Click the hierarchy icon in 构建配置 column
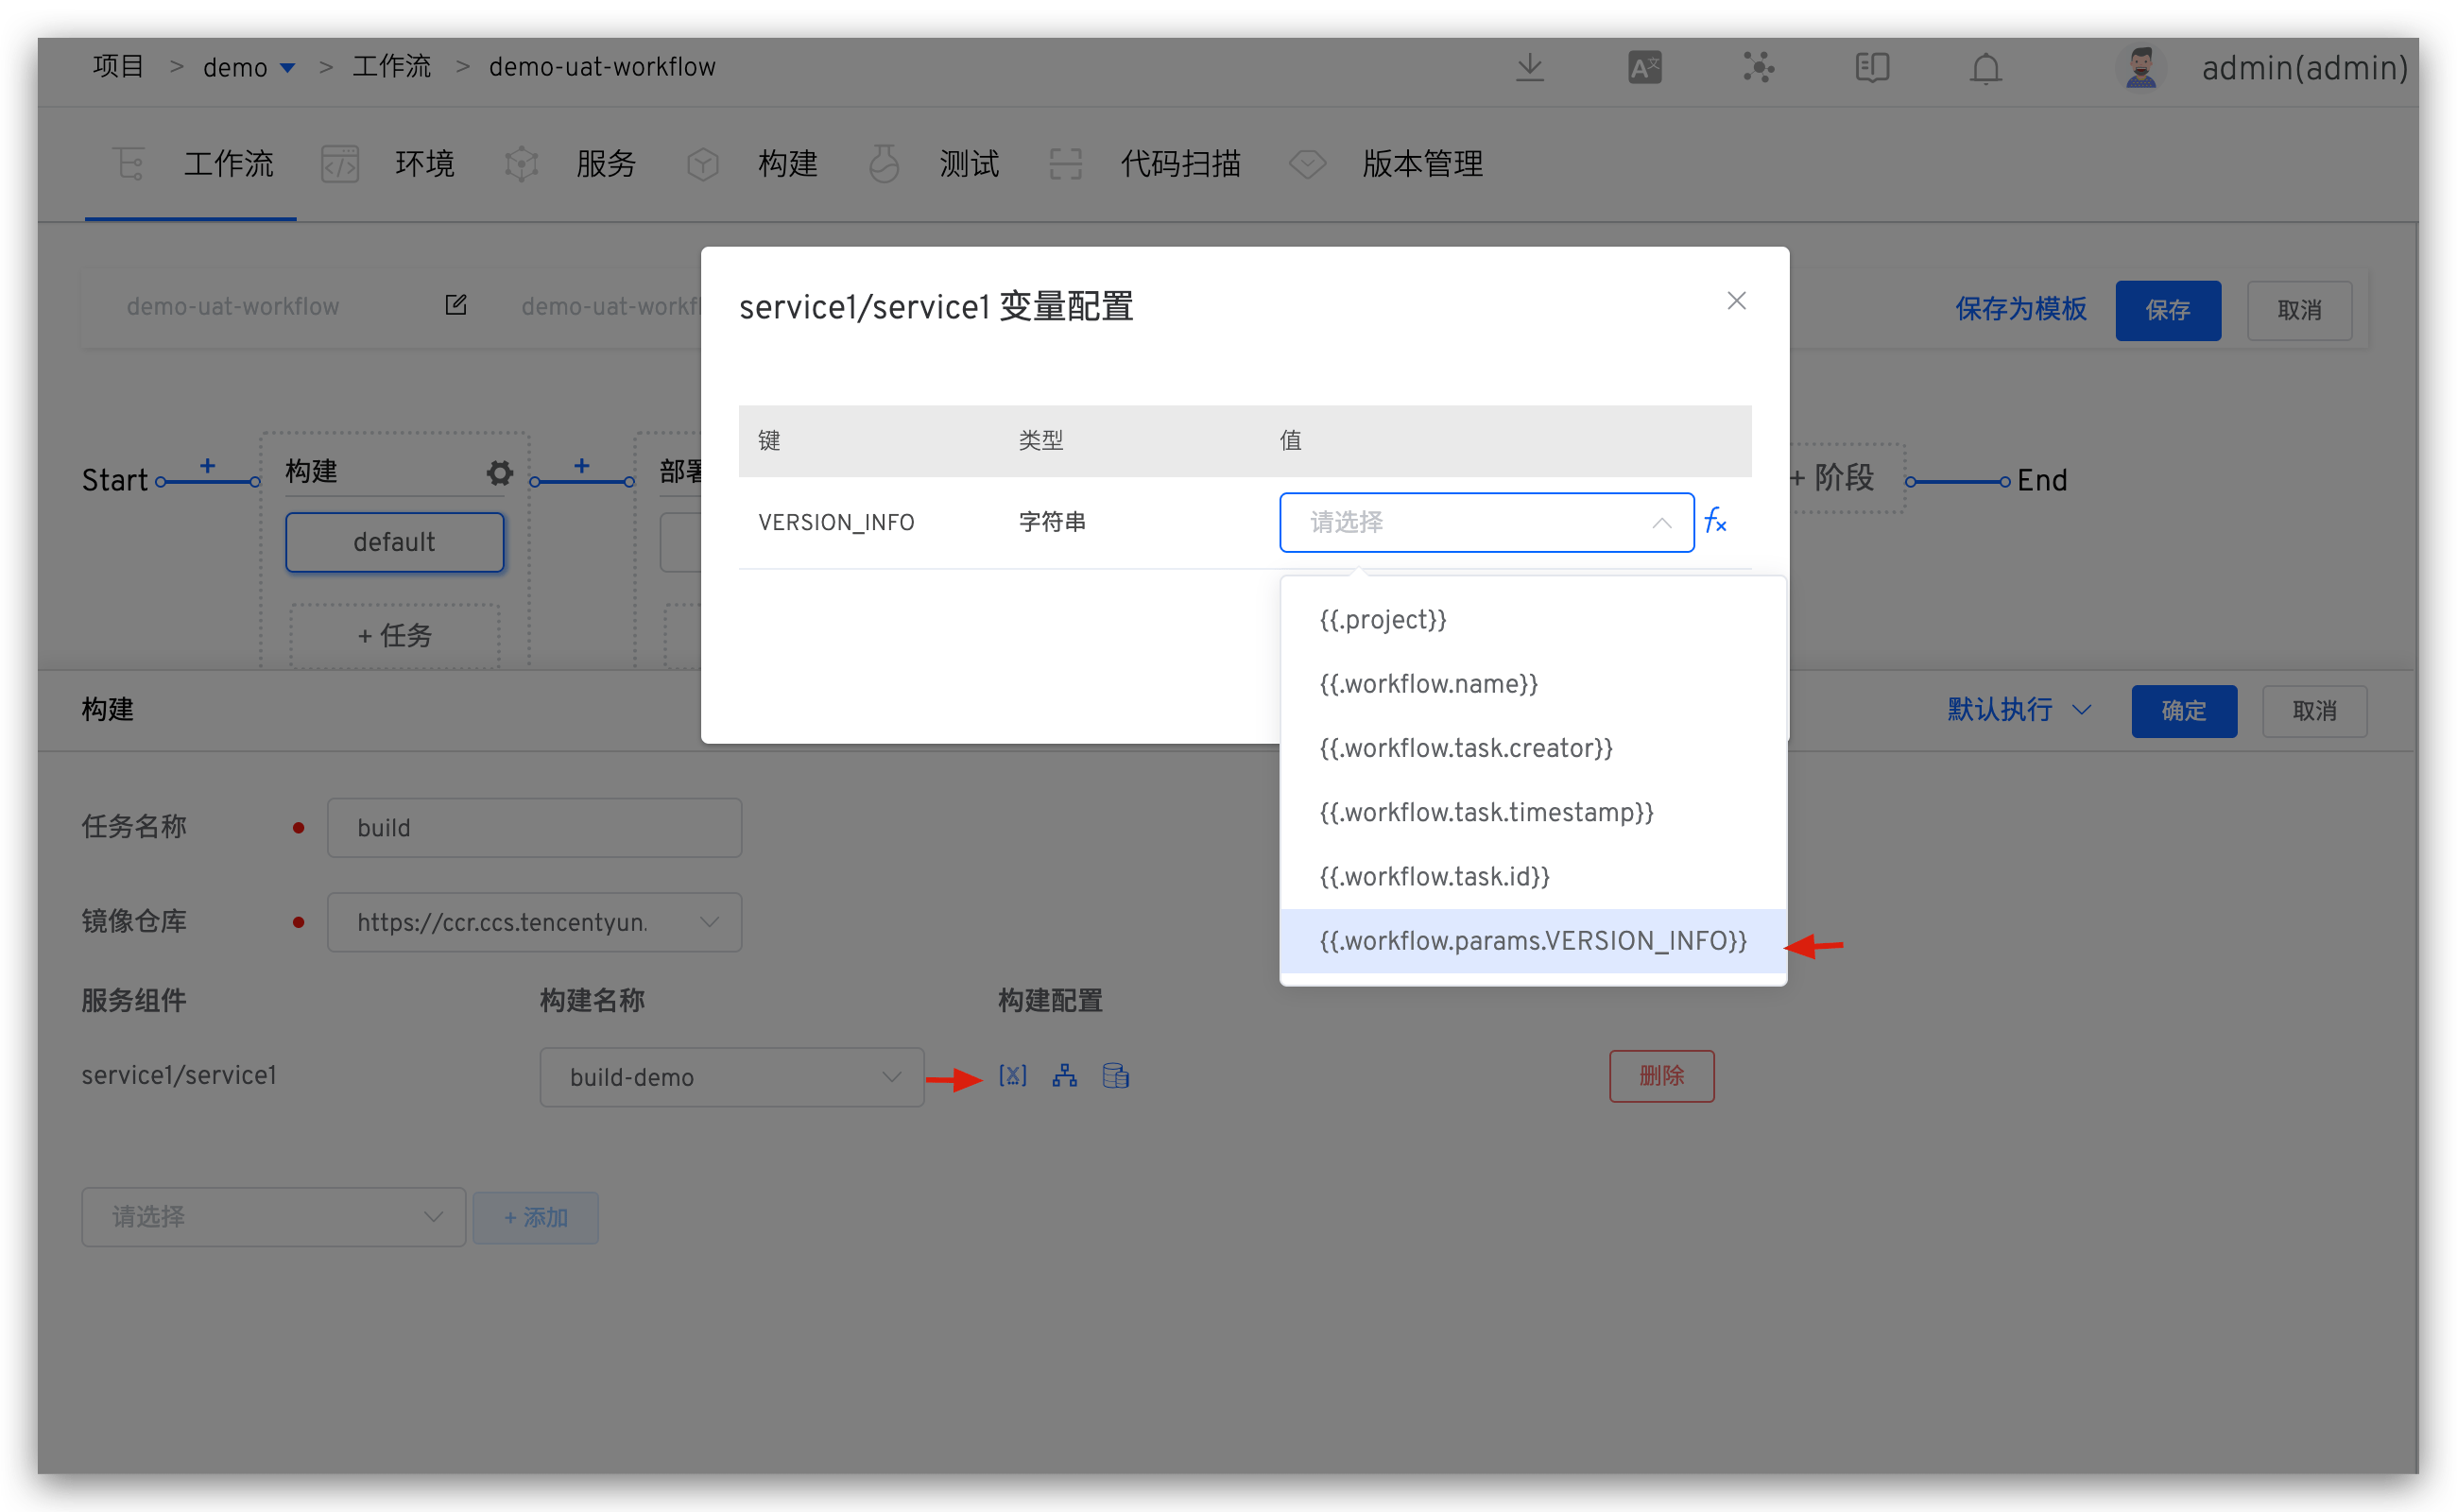 point(1064,1075)
